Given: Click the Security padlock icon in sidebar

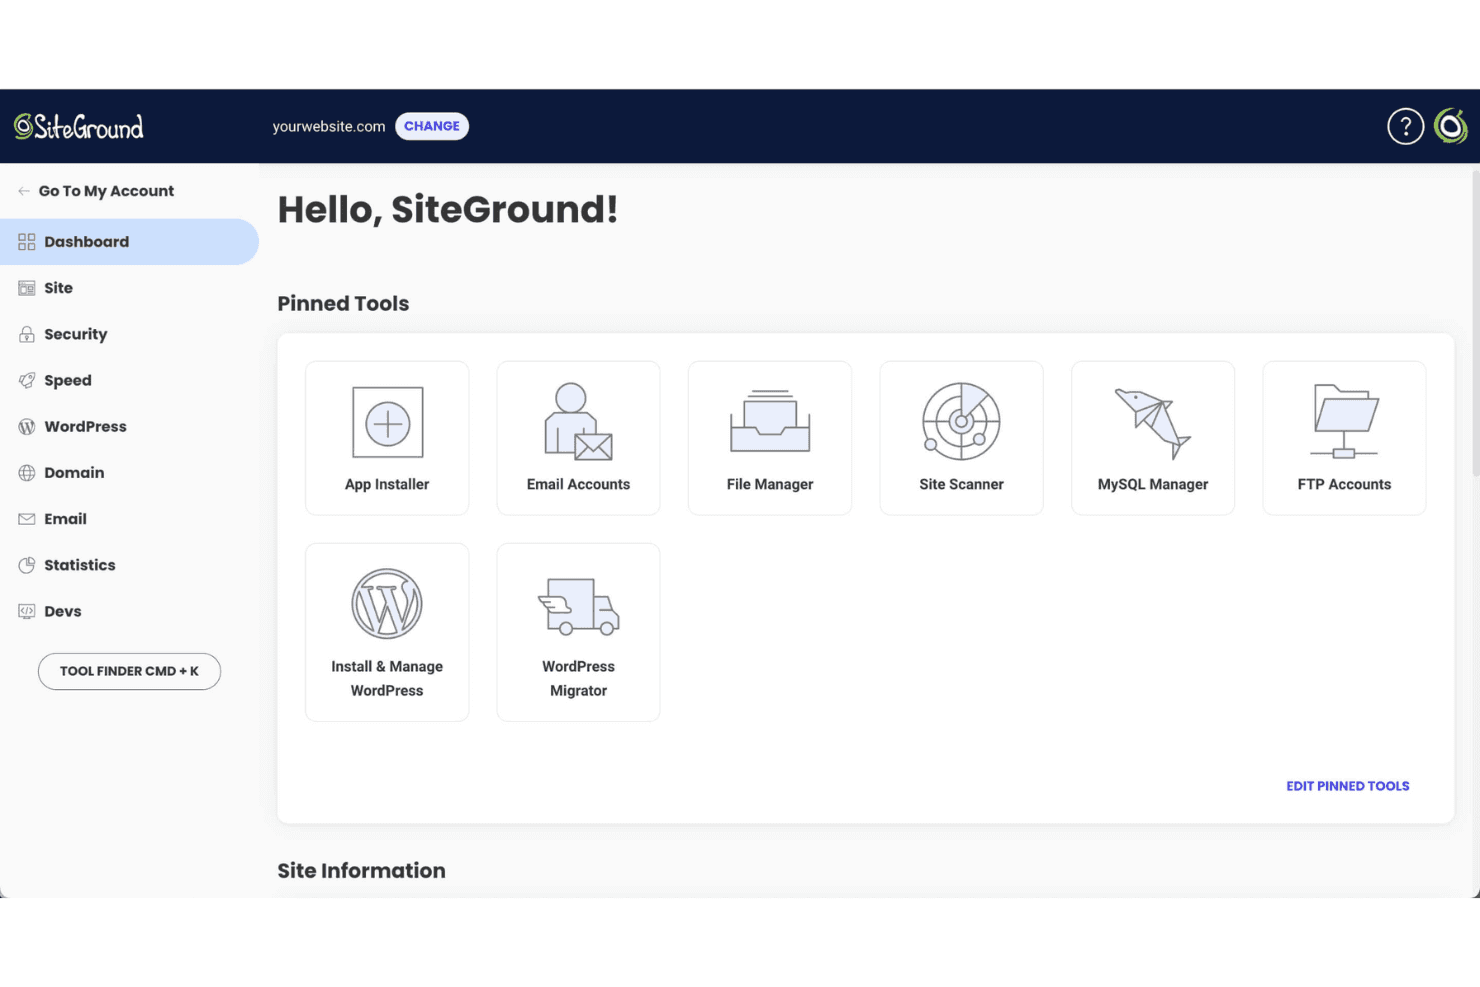Looking at the screenshot, I should pos(27,334).
